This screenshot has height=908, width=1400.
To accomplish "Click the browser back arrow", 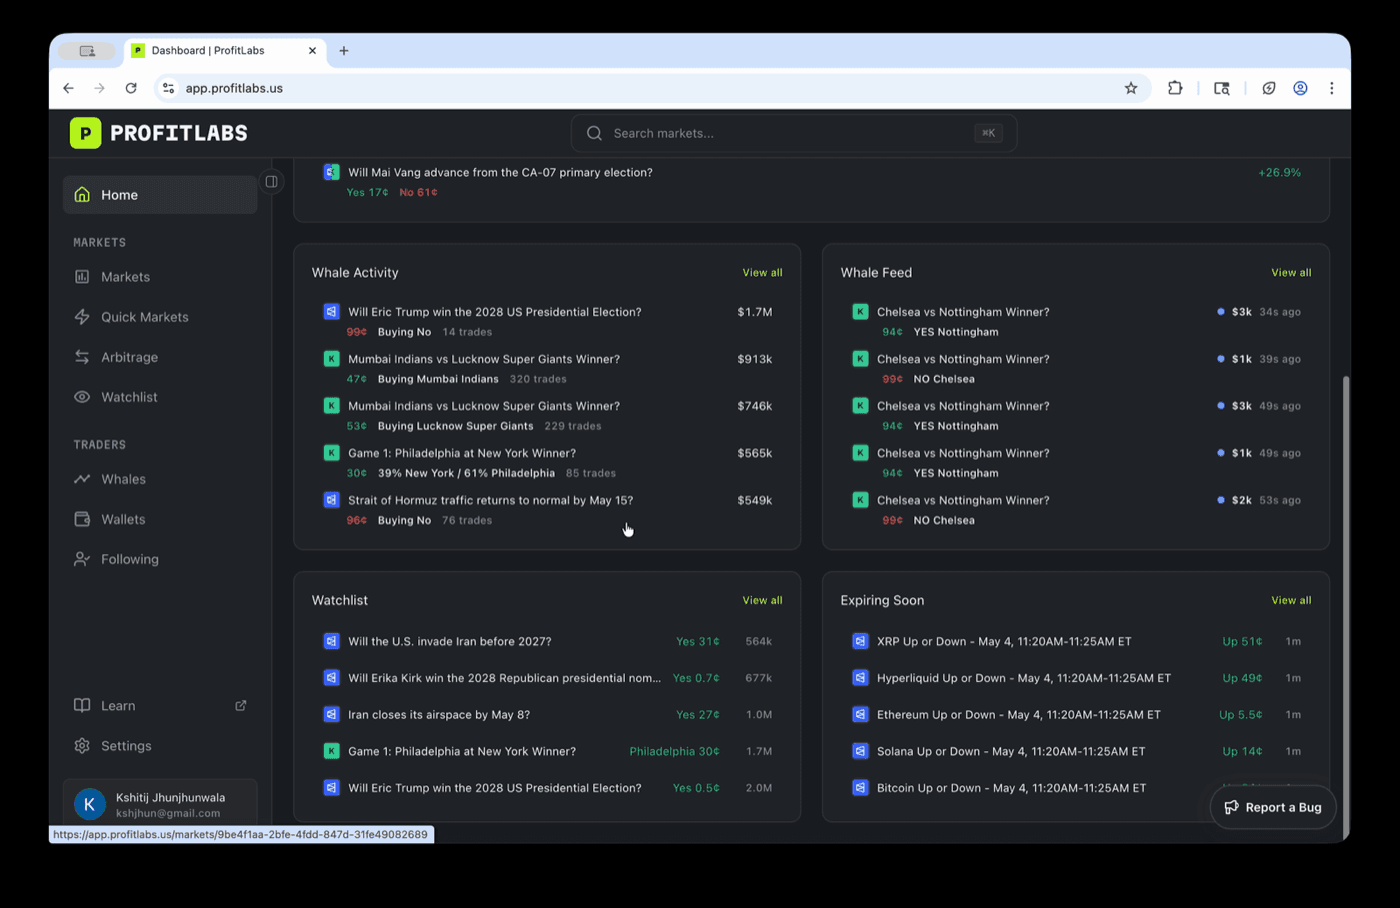I will pyautogui.click(x=68, y=88).
